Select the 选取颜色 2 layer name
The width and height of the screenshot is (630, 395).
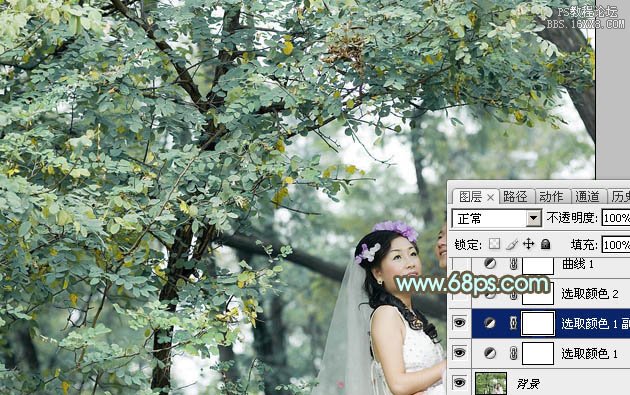589,294
